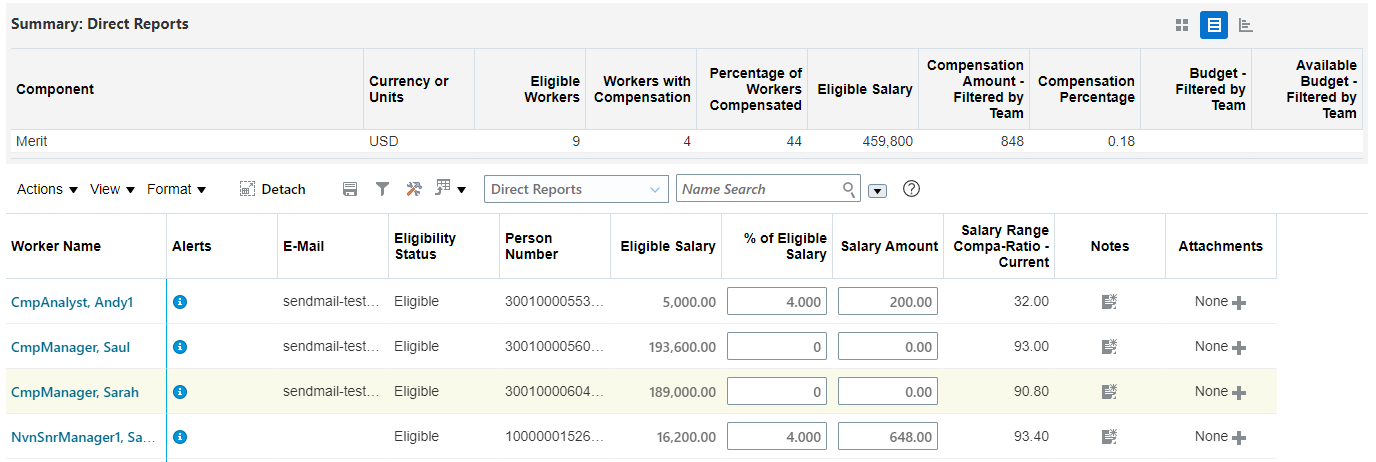1376x462 pixels.
Task: Select the summary table view button
Action: pyautogui.click(x=1213, y=25)
